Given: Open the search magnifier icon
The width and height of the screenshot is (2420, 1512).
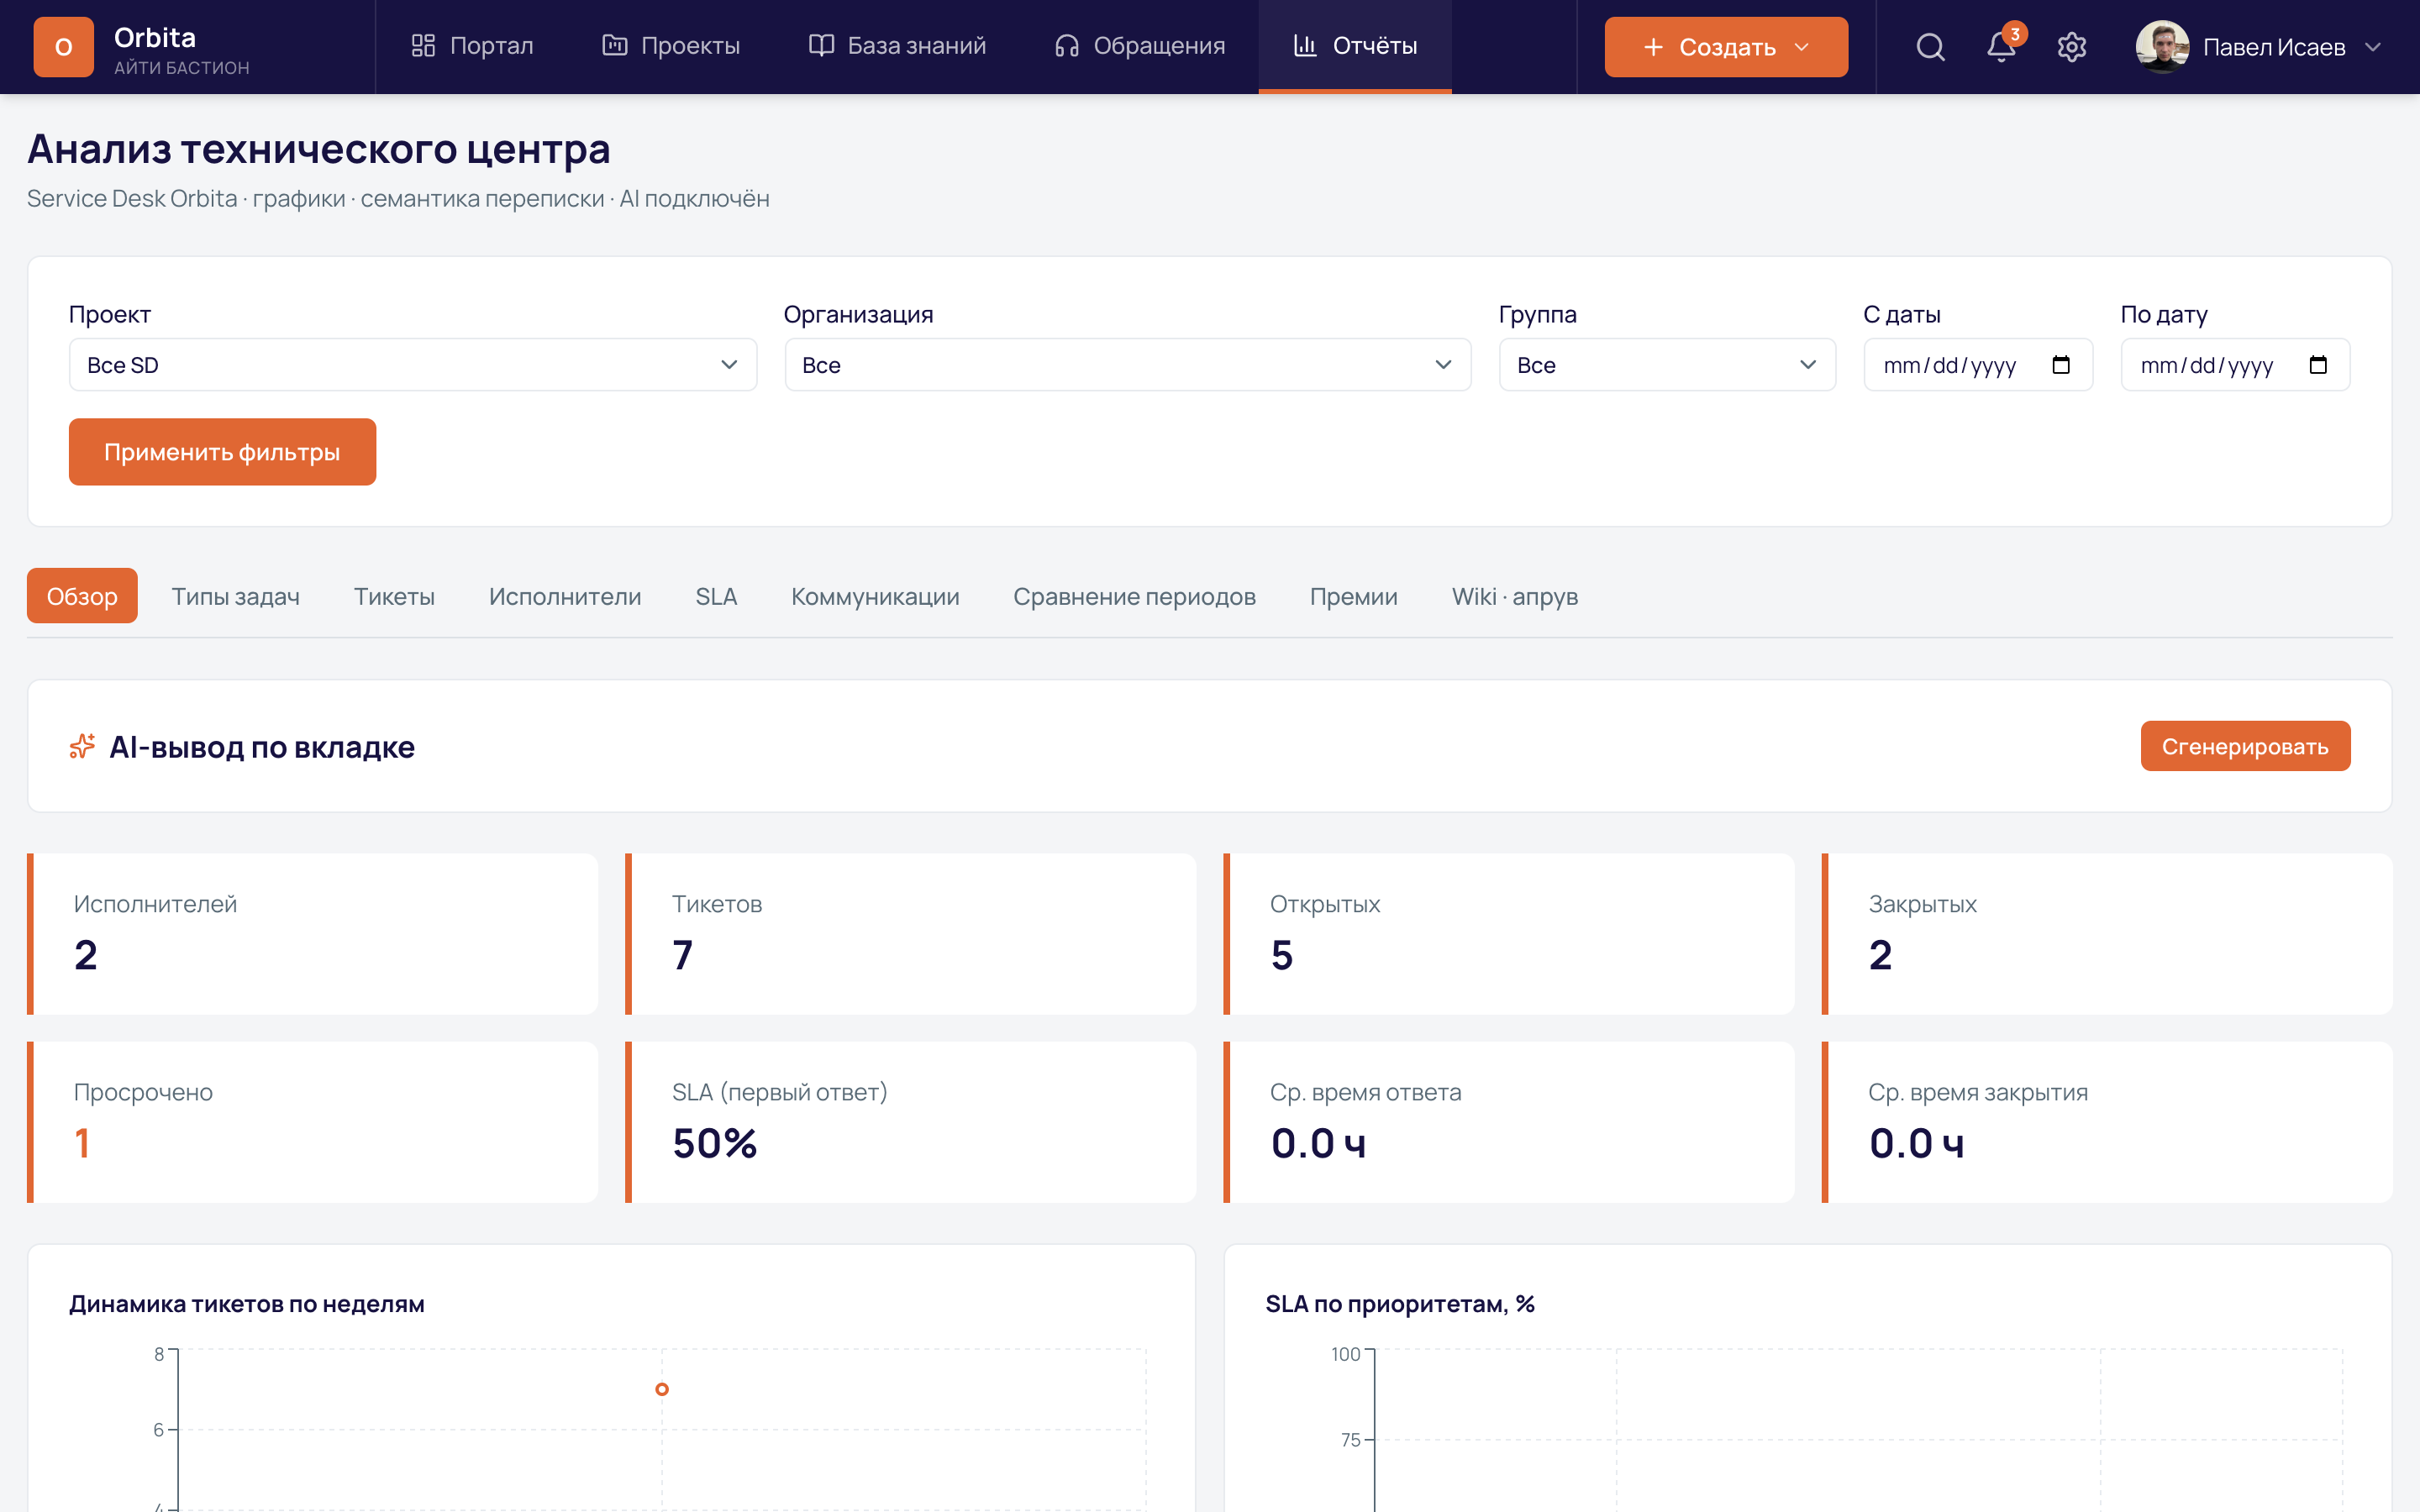Looking at the screenshot, I should [1930, 47].
